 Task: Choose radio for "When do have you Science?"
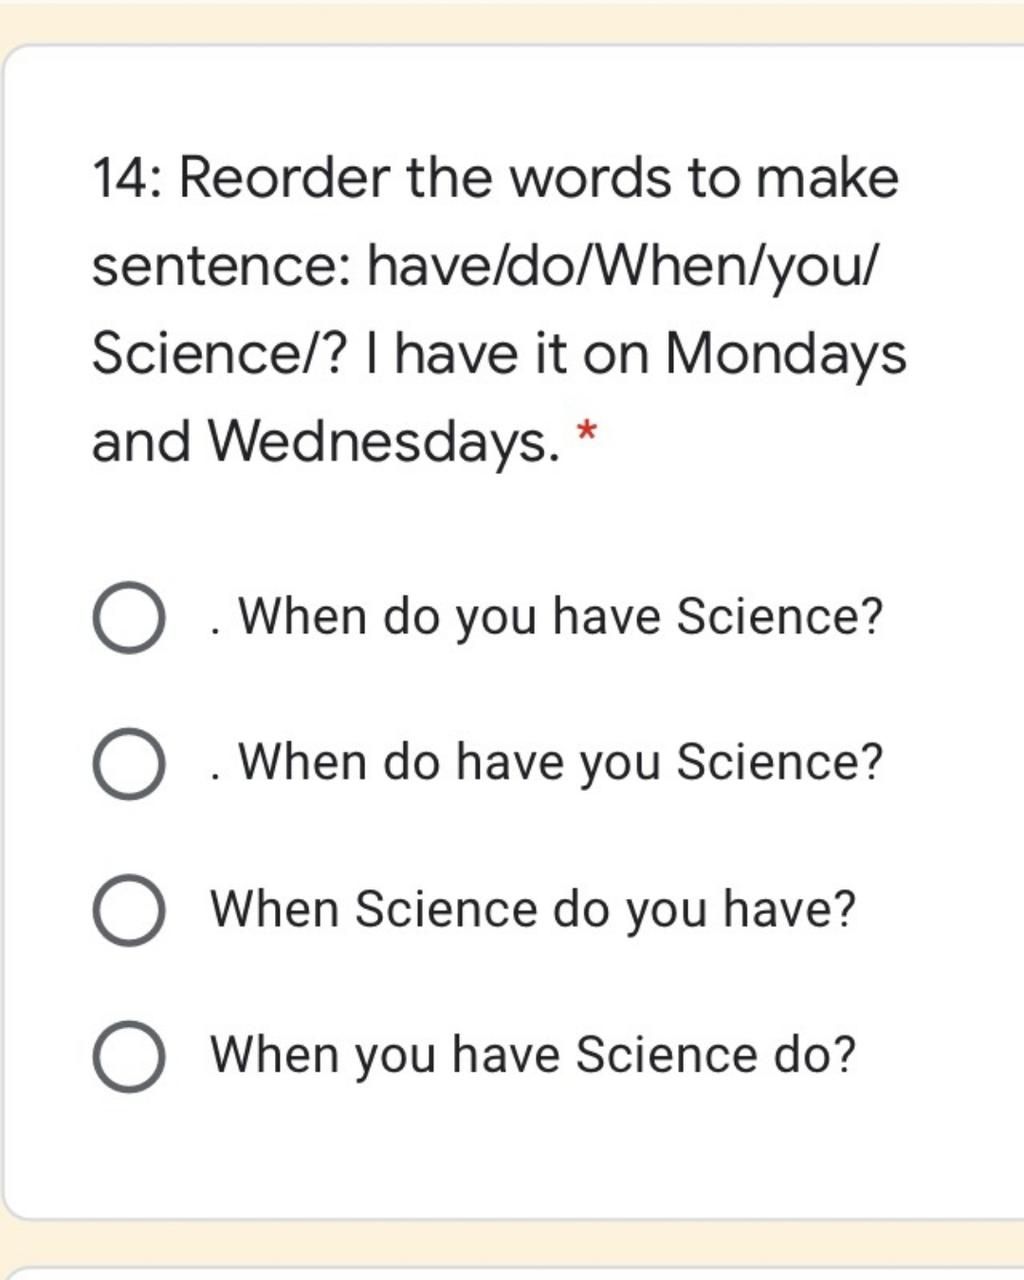pyautogui.click(x=129, y=763)
